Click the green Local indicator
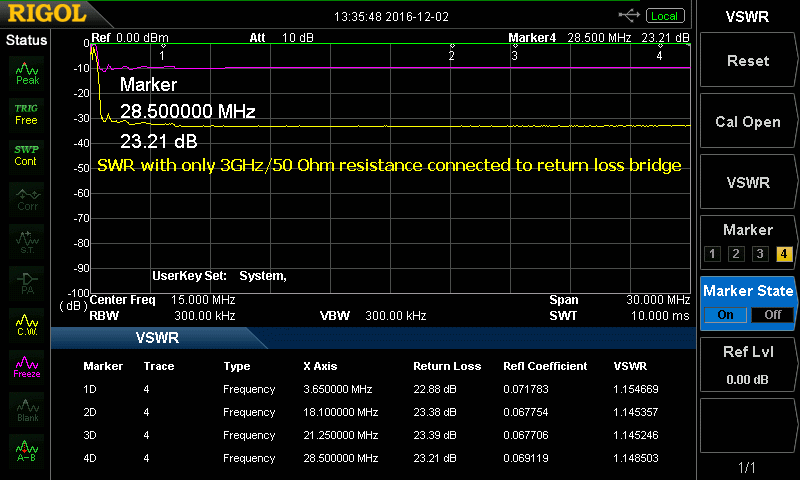The height and width of the screenshot is (480, 800). click(x=663, y=16)
